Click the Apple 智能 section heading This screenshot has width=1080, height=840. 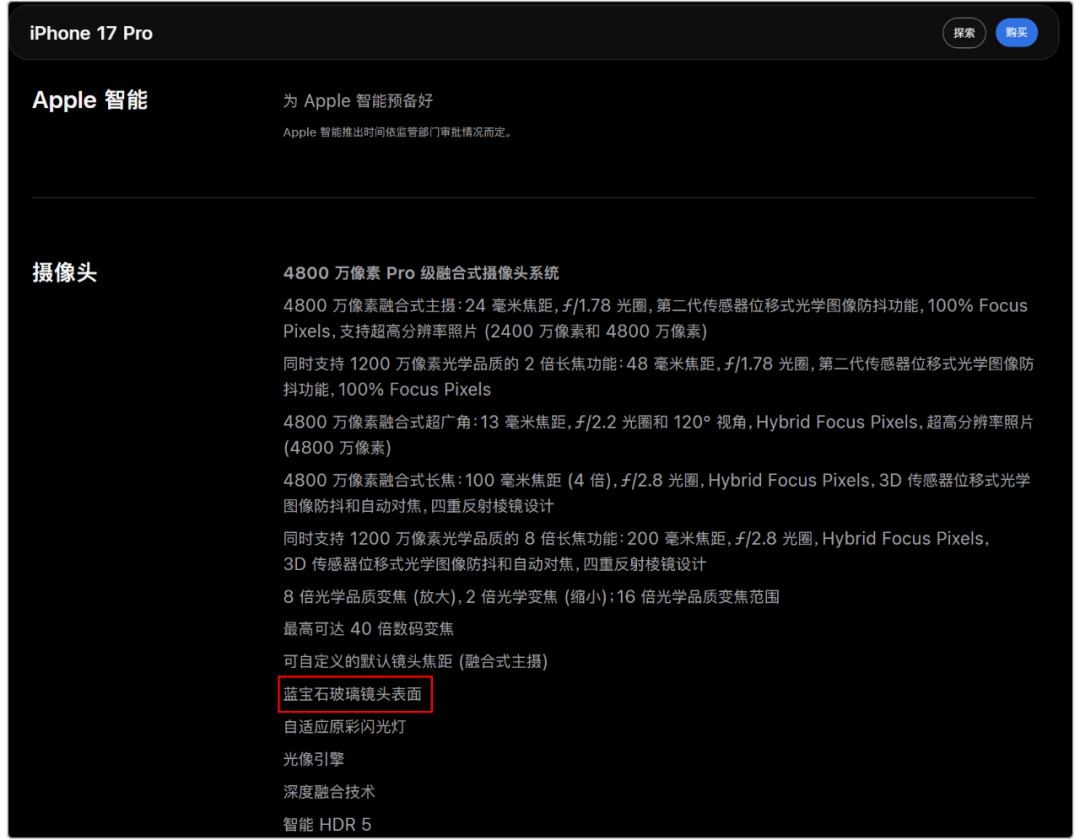(x=90, y=100)
